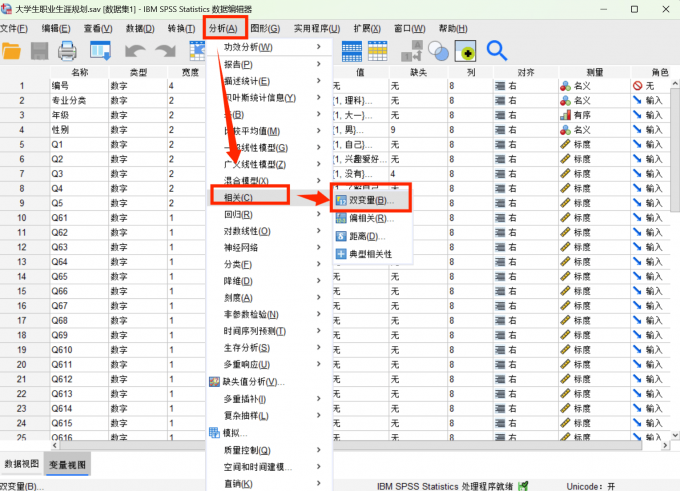Screen dimensions: 680x491
Task: Expand the 回归(R) submenu arrow
Action: tap(319, 214)
